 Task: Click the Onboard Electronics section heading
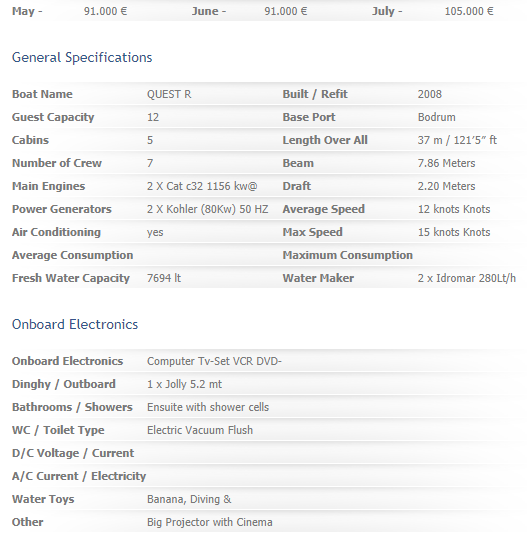pyautogui.click(x=75, y=325)
